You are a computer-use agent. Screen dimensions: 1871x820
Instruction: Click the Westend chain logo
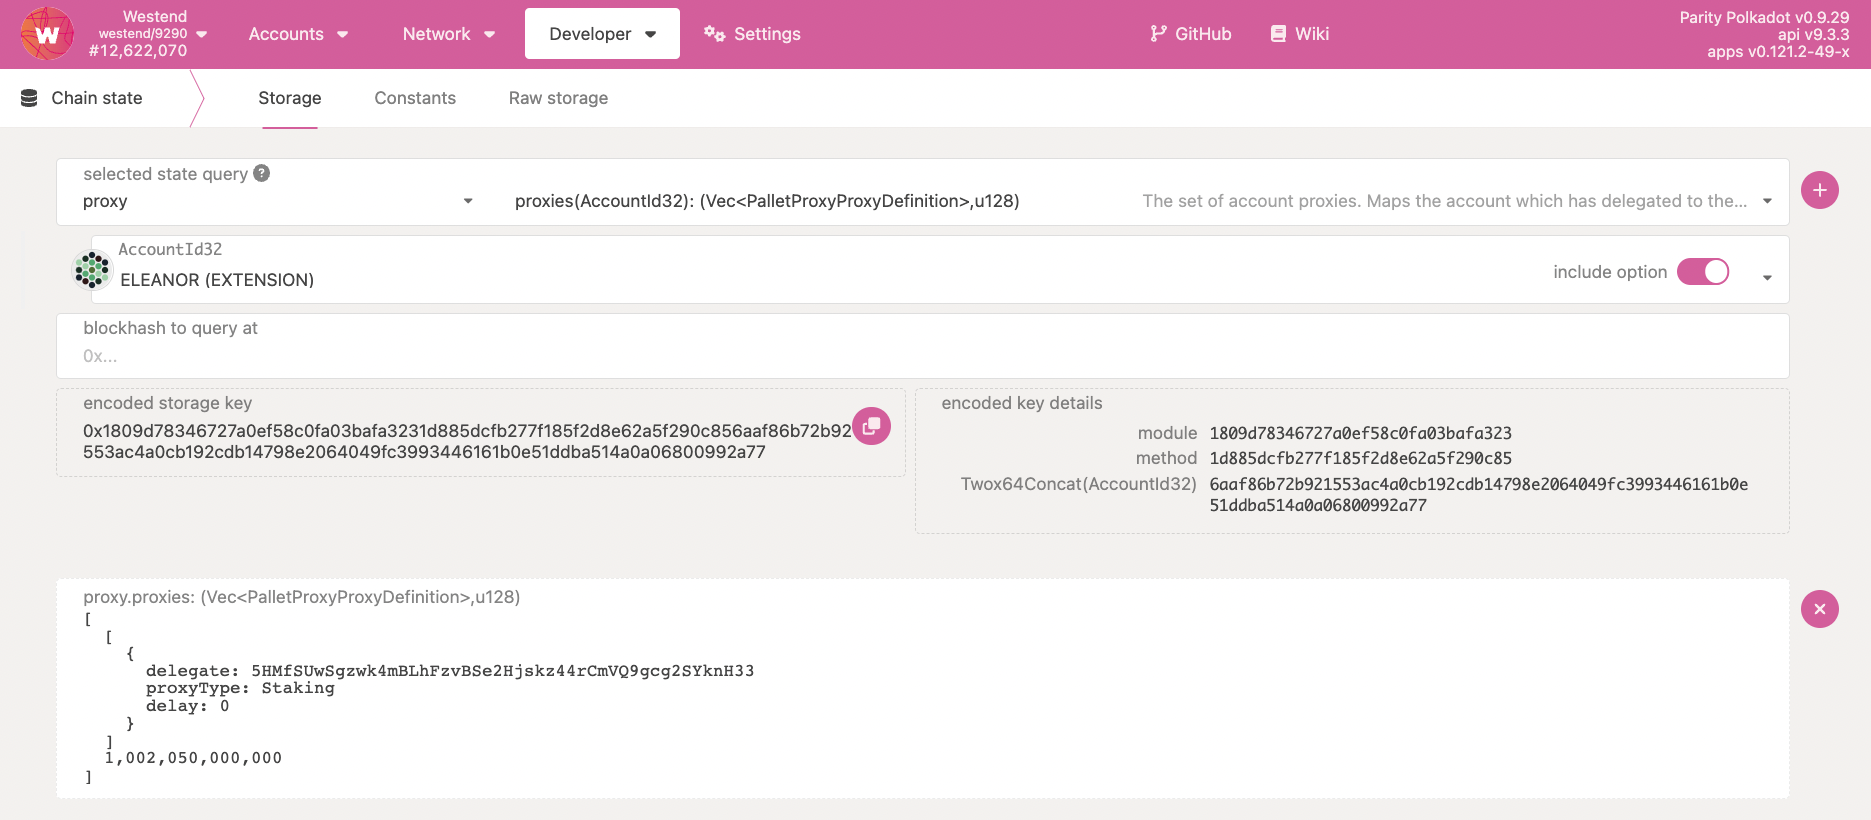tap(47, 34)
